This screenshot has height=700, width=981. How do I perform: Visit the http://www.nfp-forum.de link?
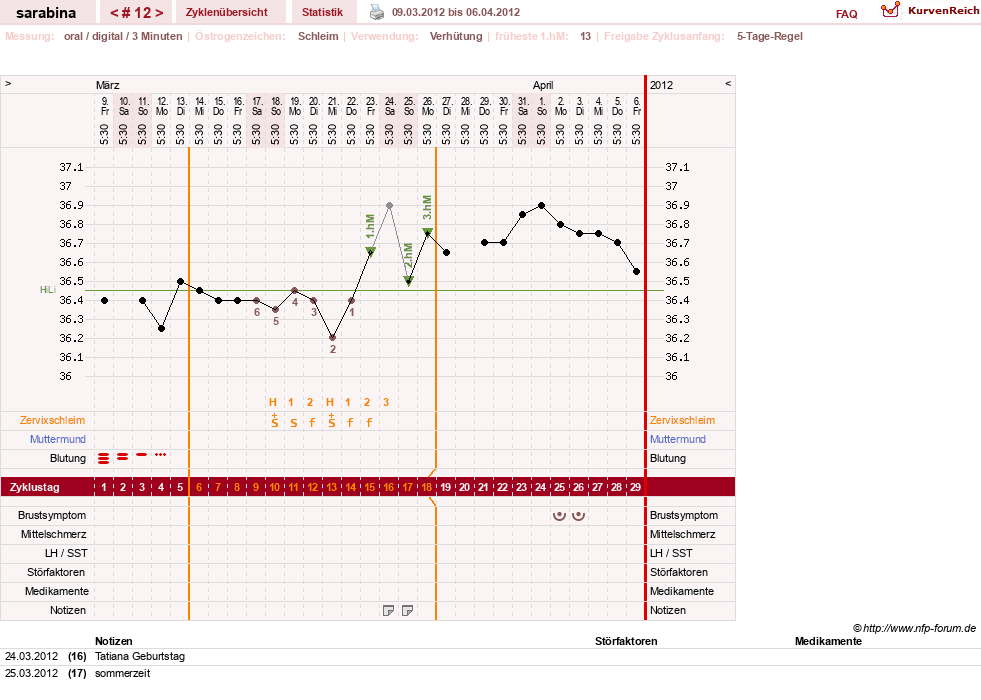click(919, 628)
